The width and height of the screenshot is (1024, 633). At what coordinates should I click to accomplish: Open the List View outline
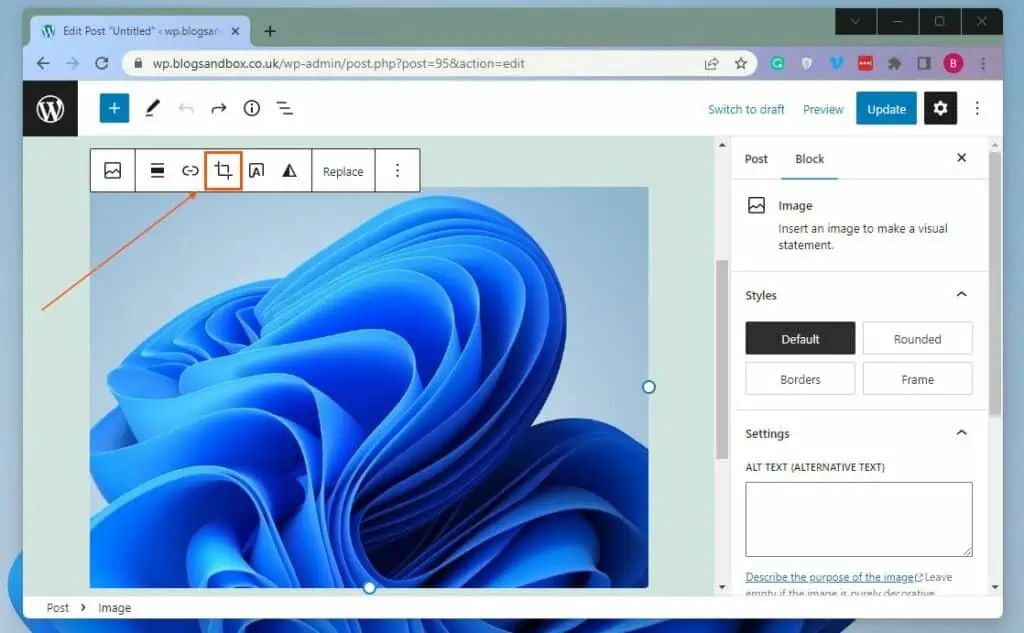point(285,108)
